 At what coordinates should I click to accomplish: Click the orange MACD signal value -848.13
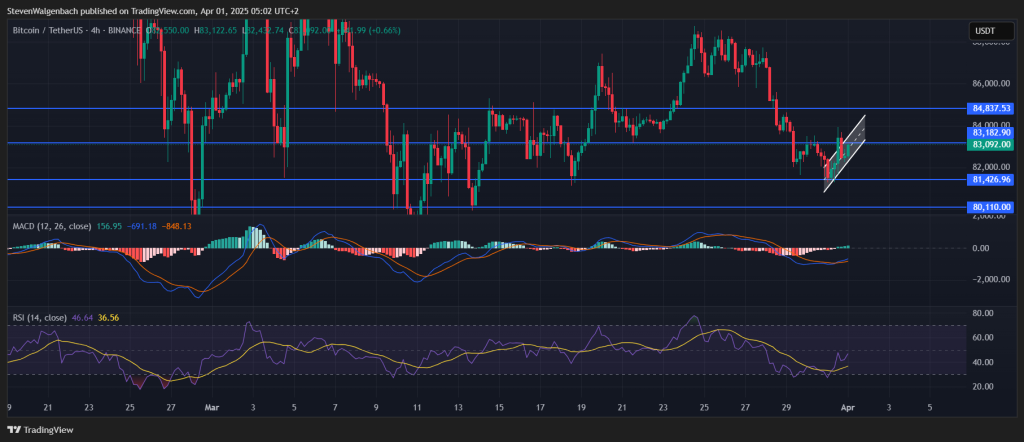tap(177, 225)
